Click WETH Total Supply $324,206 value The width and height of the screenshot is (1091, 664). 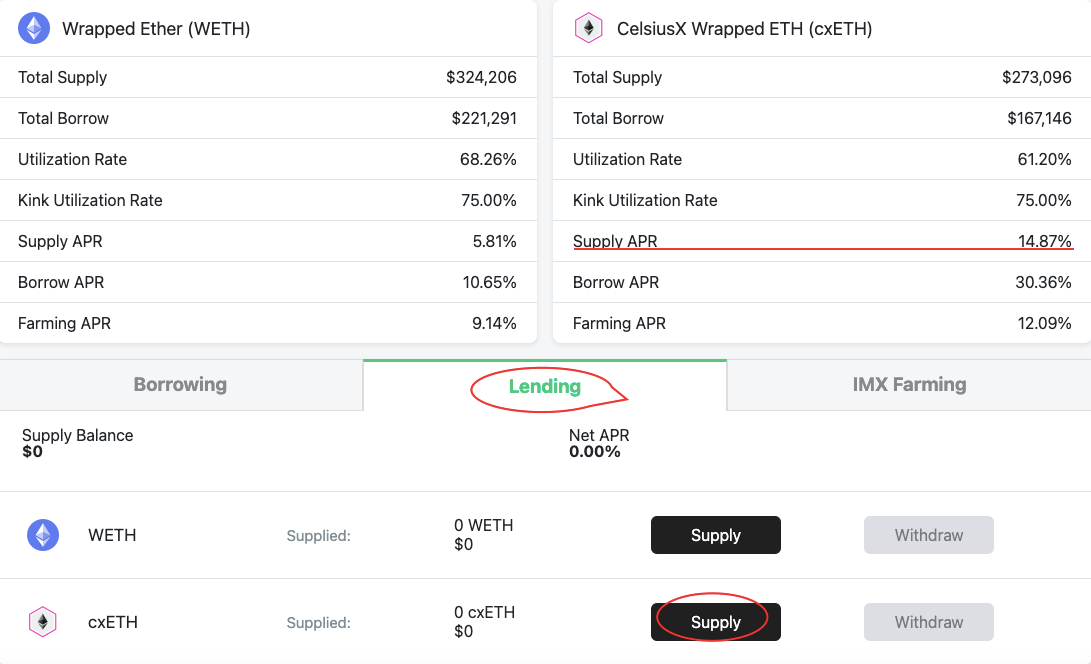coord(481,77)
